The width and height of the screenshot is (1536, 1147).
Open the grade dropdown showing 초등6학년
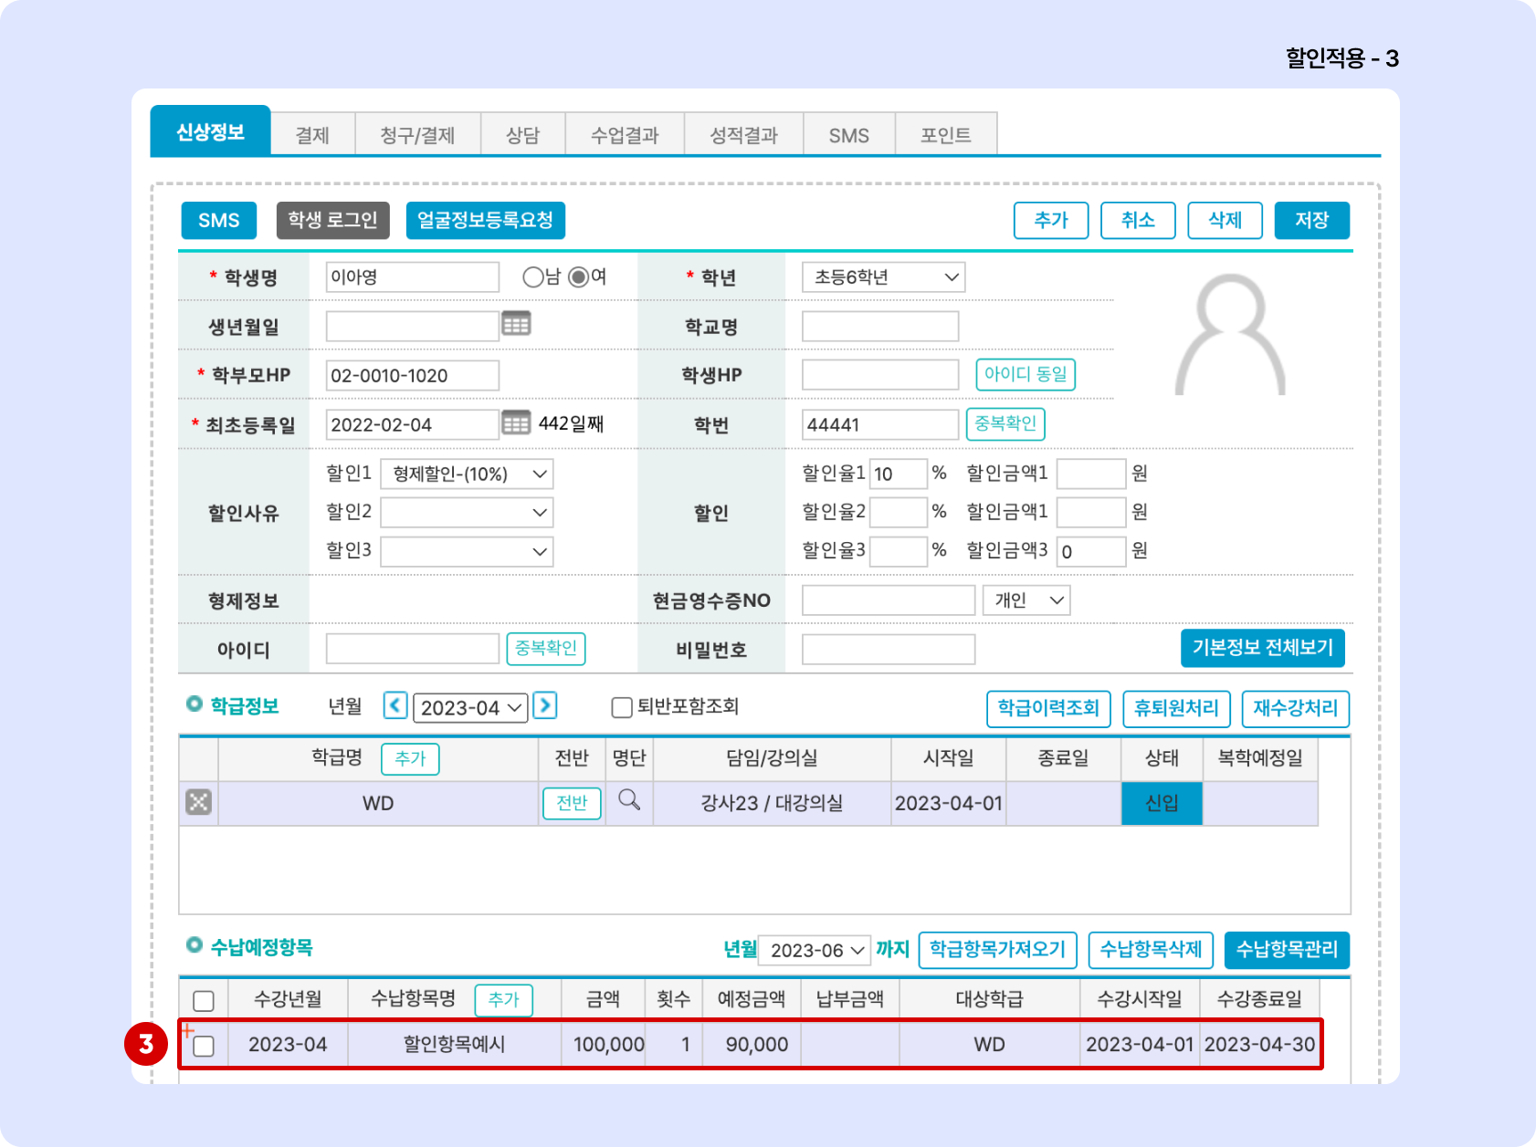click(883, 277)
